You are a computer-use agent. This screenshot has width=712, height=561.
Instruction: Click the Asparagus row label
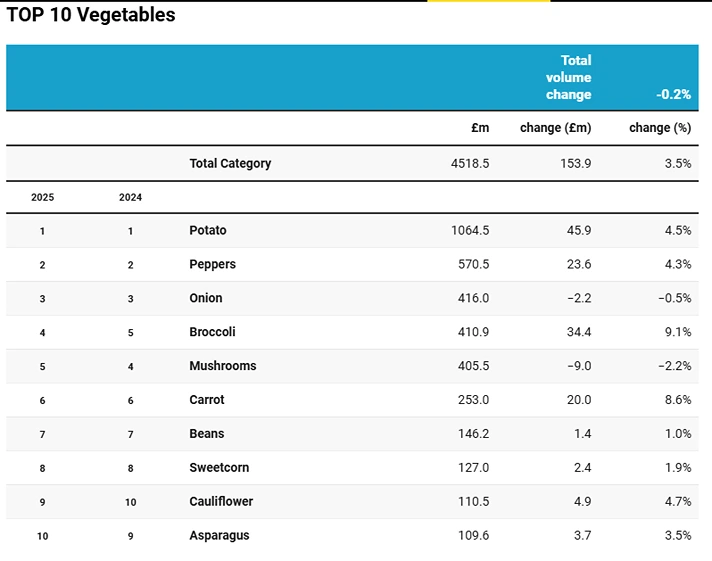(x=219, y=536)
